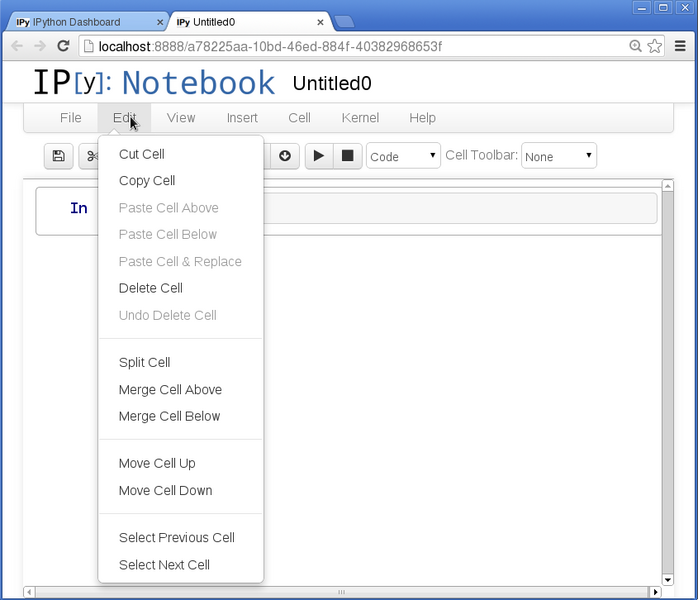
Task: Open the Help menu
Action: (x=422, y=118)
